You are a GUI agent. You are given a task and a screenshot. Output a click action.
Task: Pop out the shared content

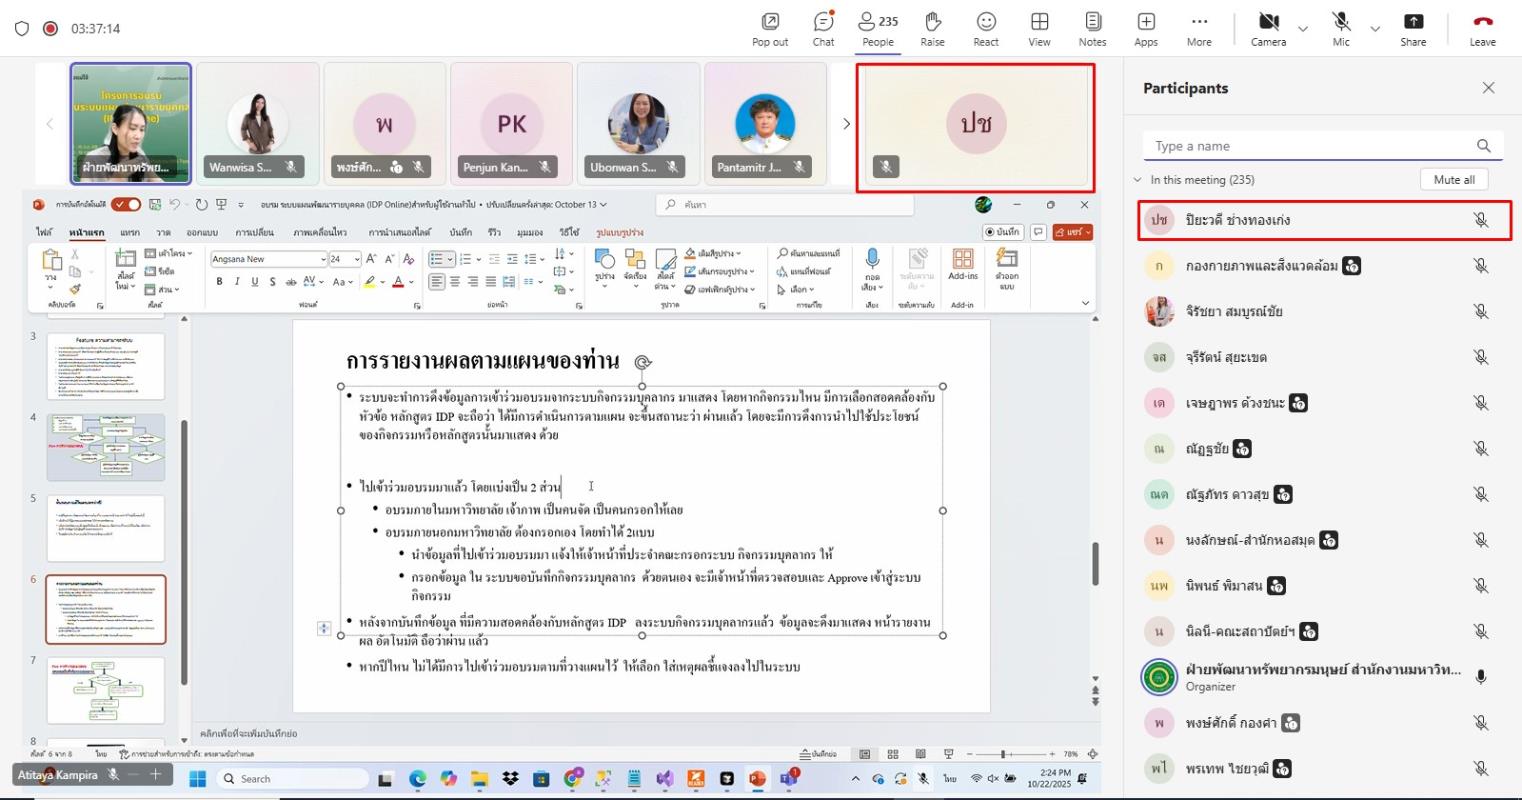pos(770,28)
